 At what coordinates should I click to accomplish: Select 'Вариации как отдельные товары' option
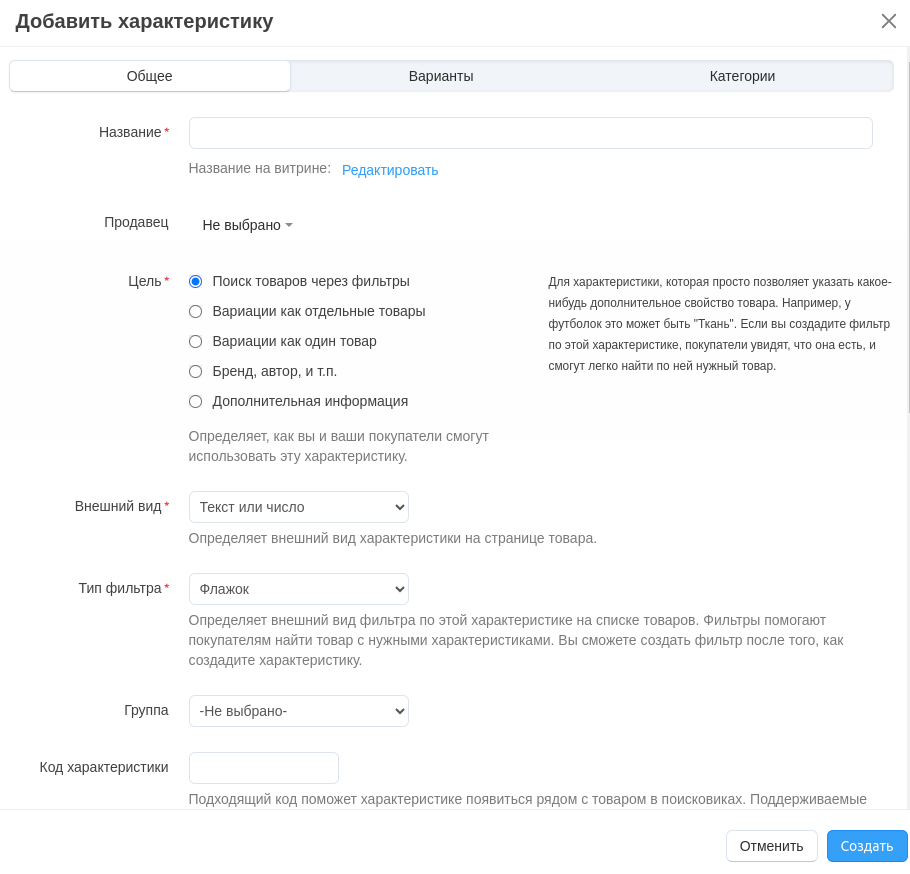pyautogui.click(x=195, y=312)
